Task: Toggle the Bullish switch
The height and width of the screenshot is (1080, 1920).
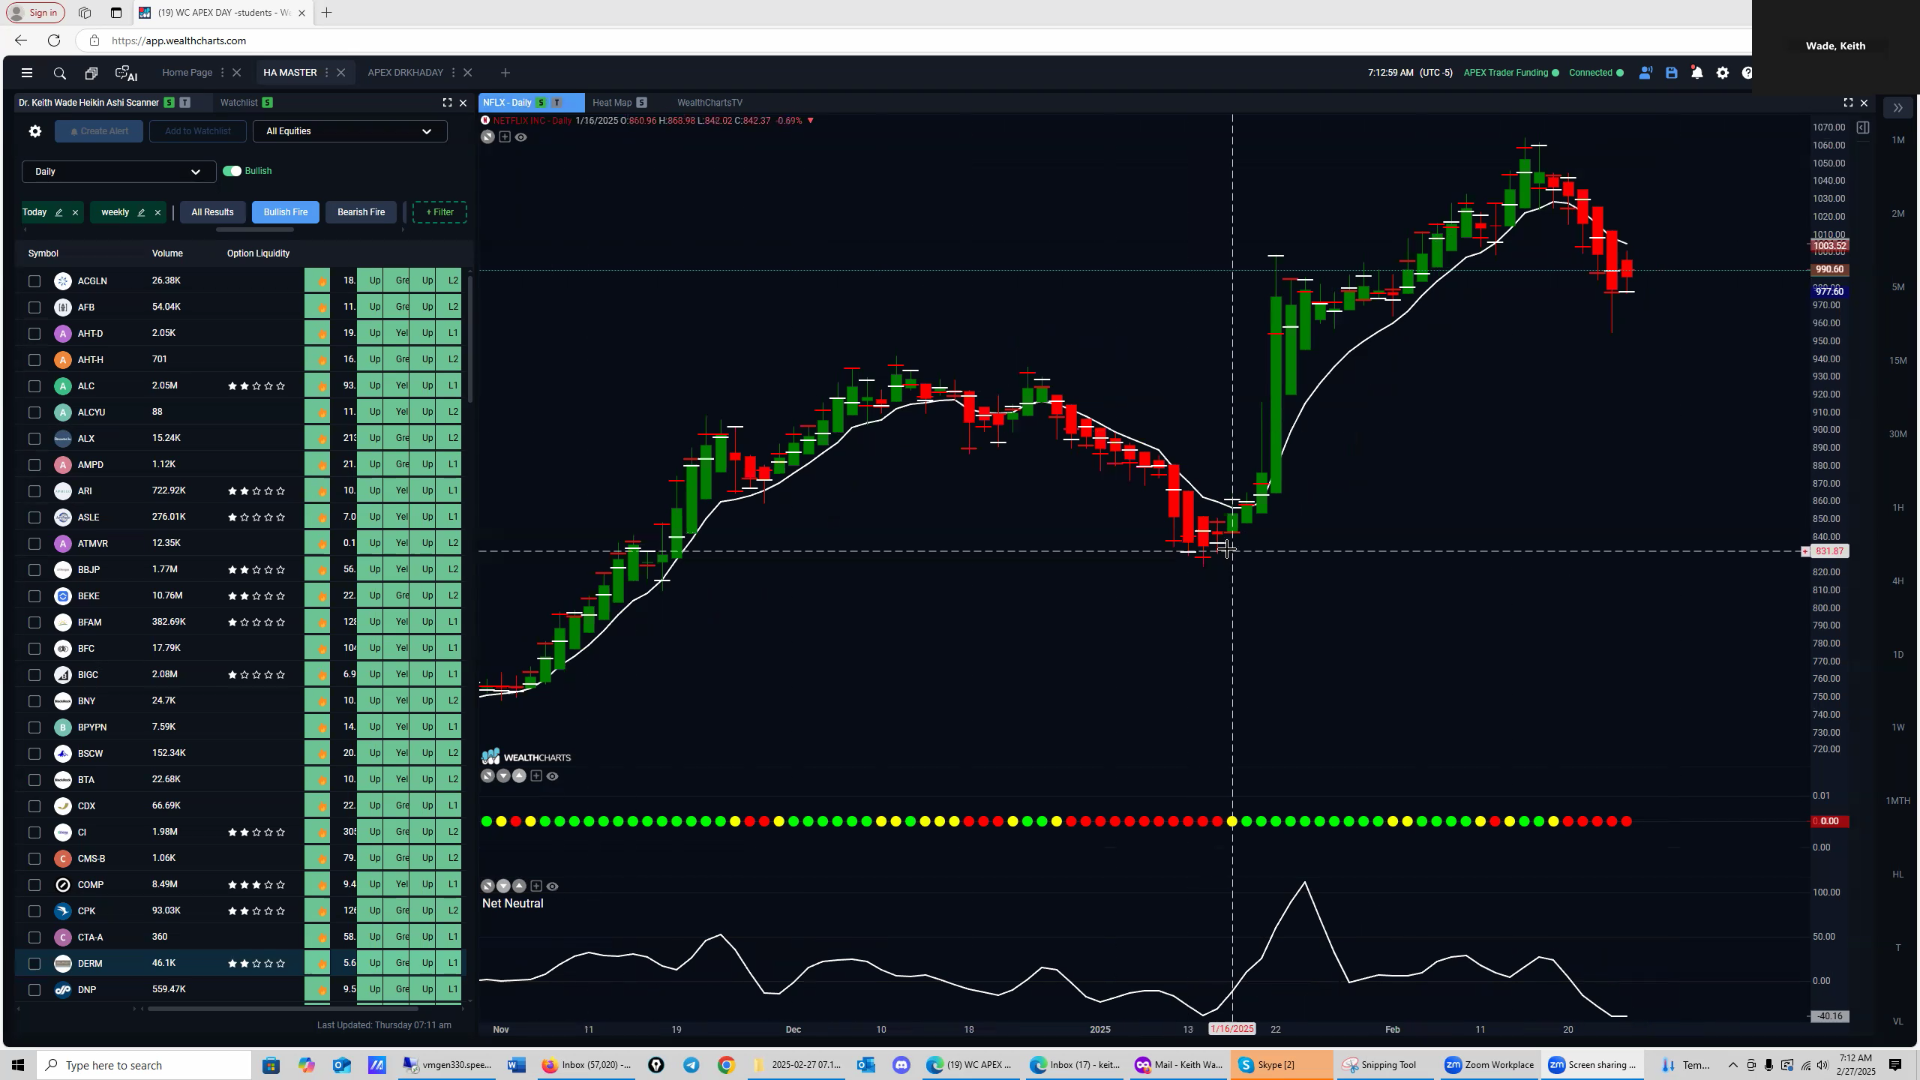Action: [232, 171]
